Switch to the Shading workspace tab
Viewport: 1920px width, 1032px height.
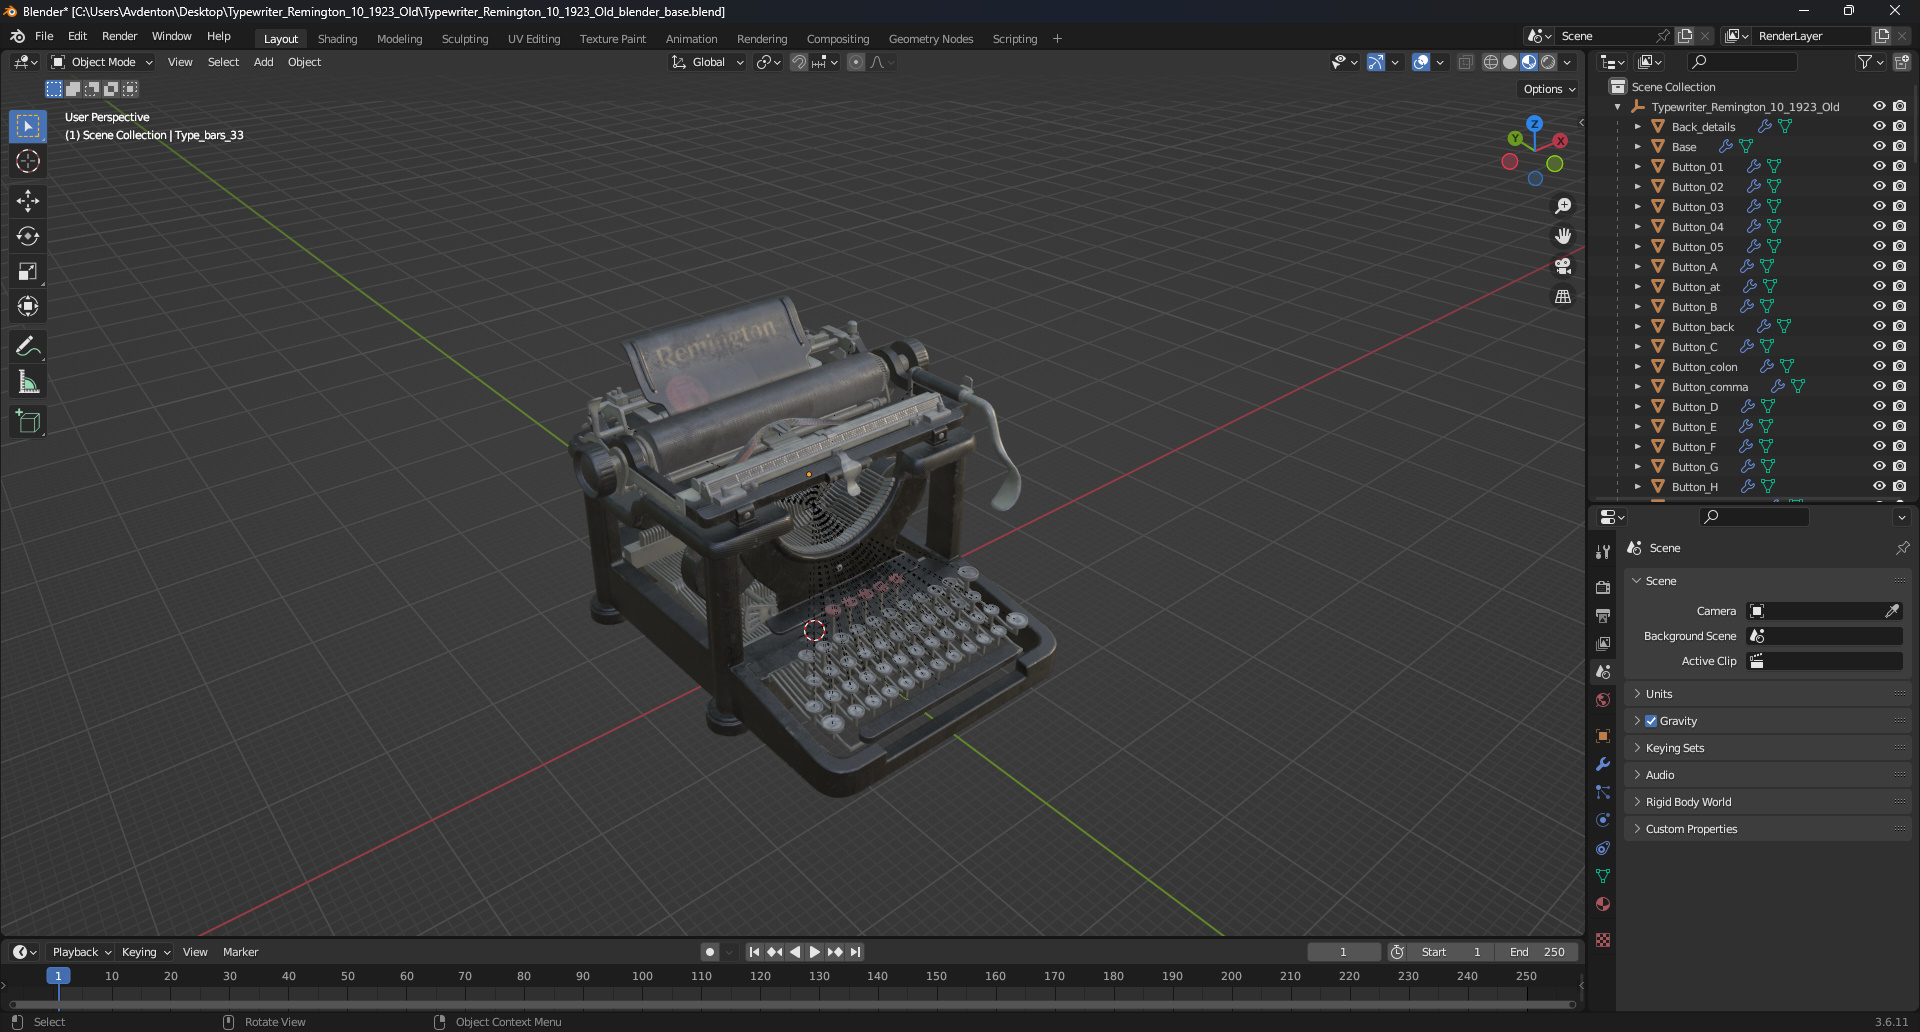click(337, 39)
